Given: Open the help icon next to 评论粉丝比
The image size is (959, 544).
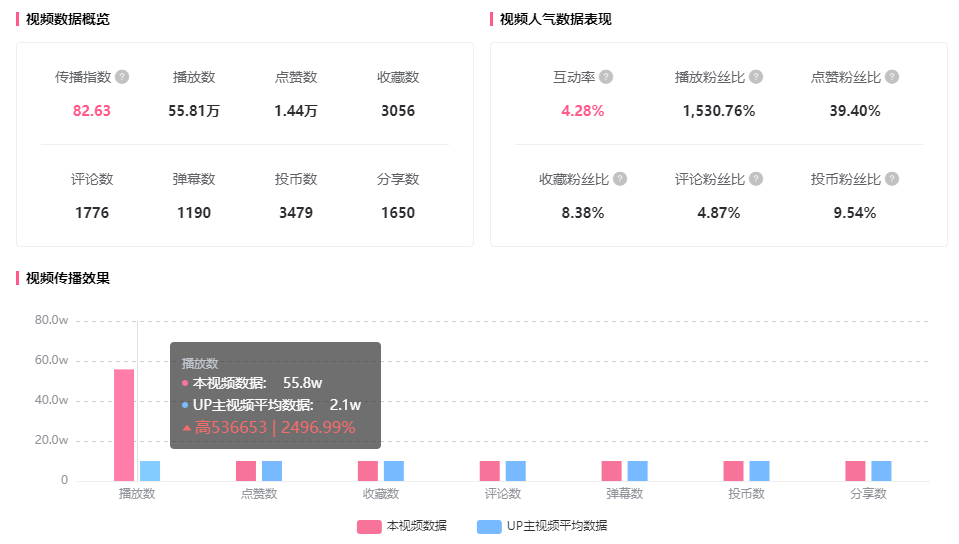Looking at the screenshot, I should 756,179.
